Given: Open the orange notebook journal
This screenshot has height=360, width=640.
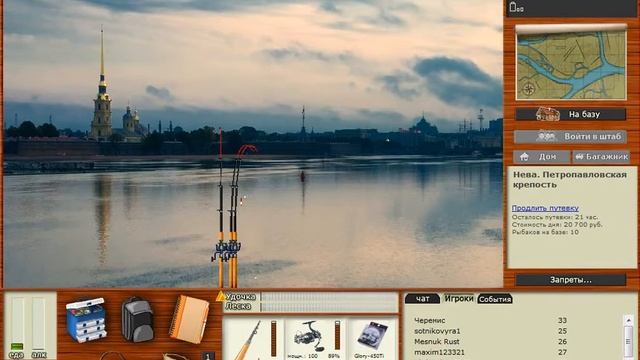Looking at the screenshot, I should pos(189,319).
